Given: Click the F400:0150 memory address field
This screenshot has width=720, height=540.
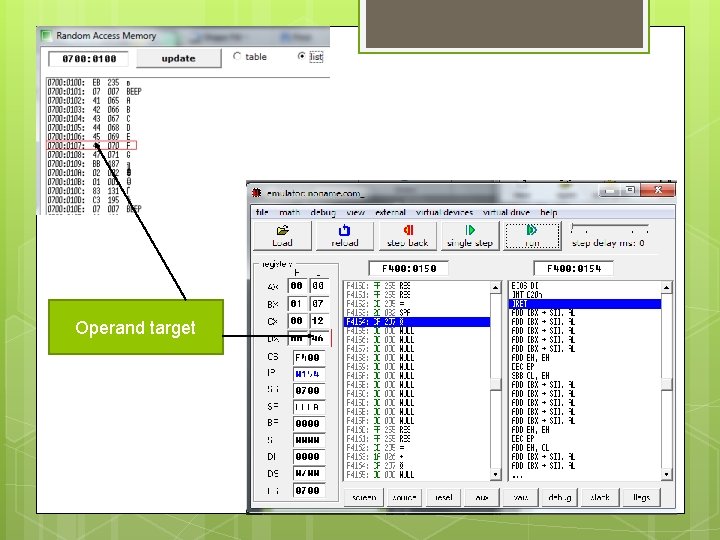Looking at the screenshot, I should (x=409, y=268).
